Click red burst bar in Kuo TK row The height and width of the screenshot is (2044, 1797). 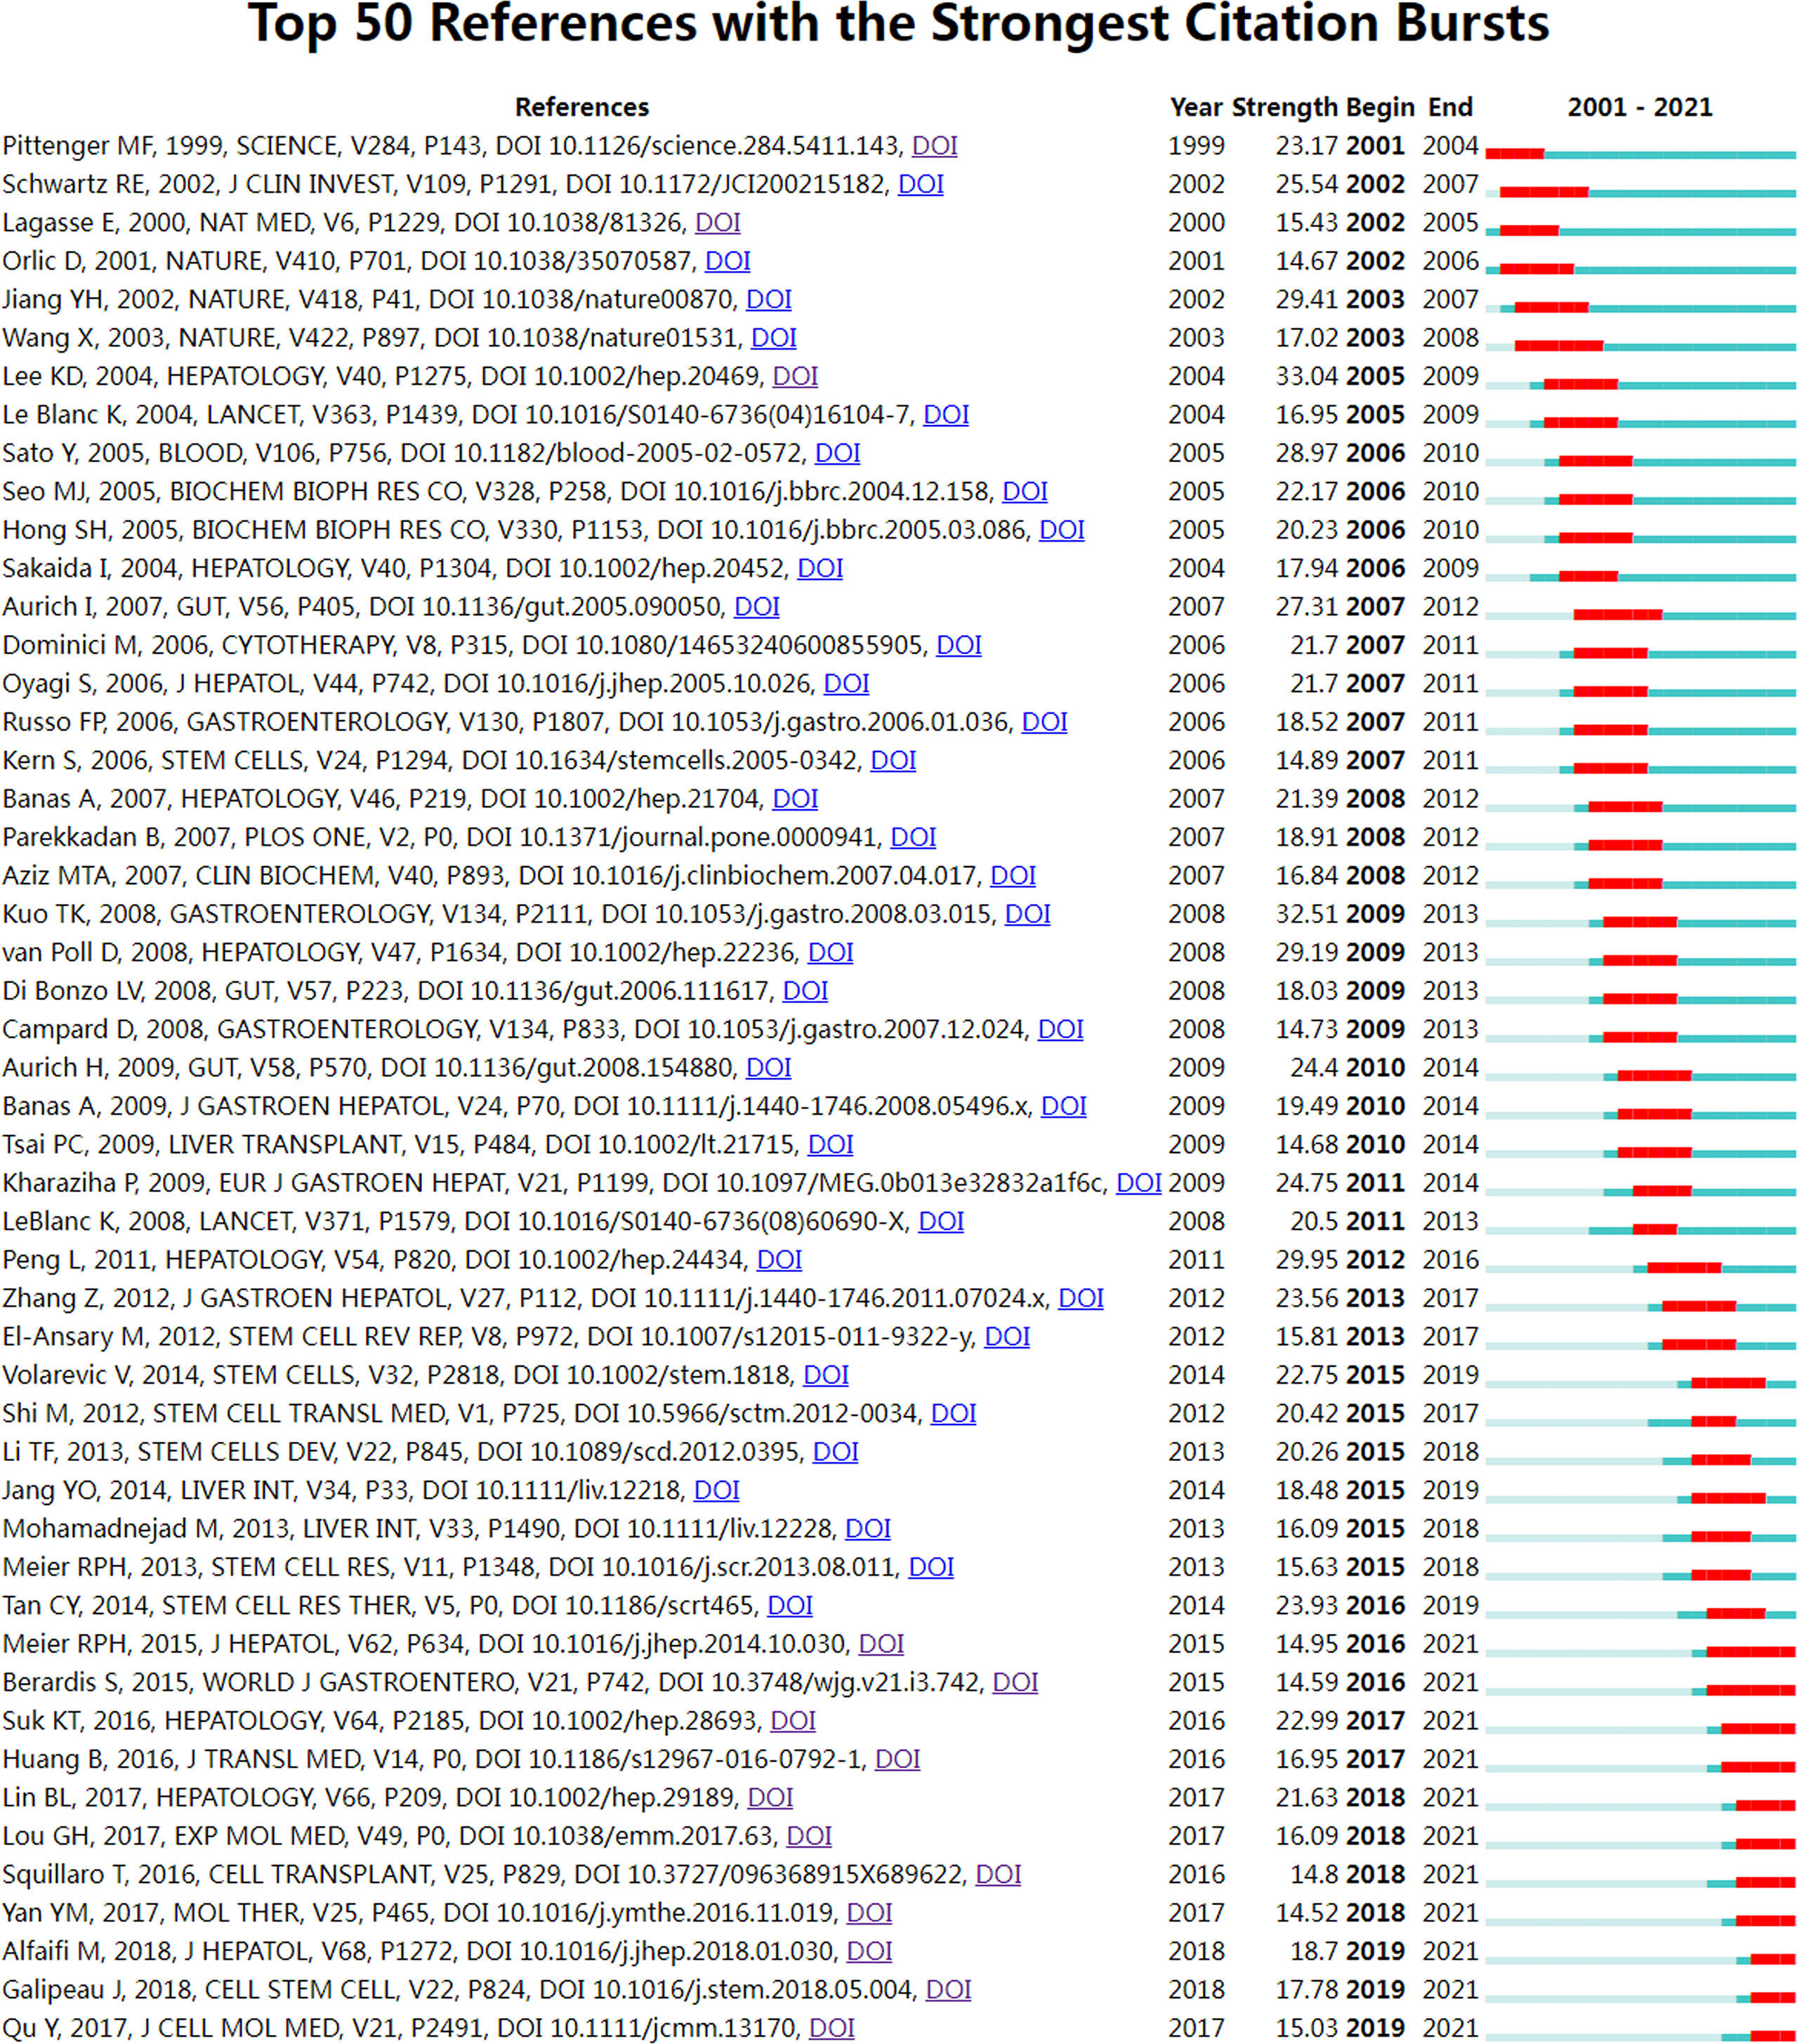point(1640,922)
